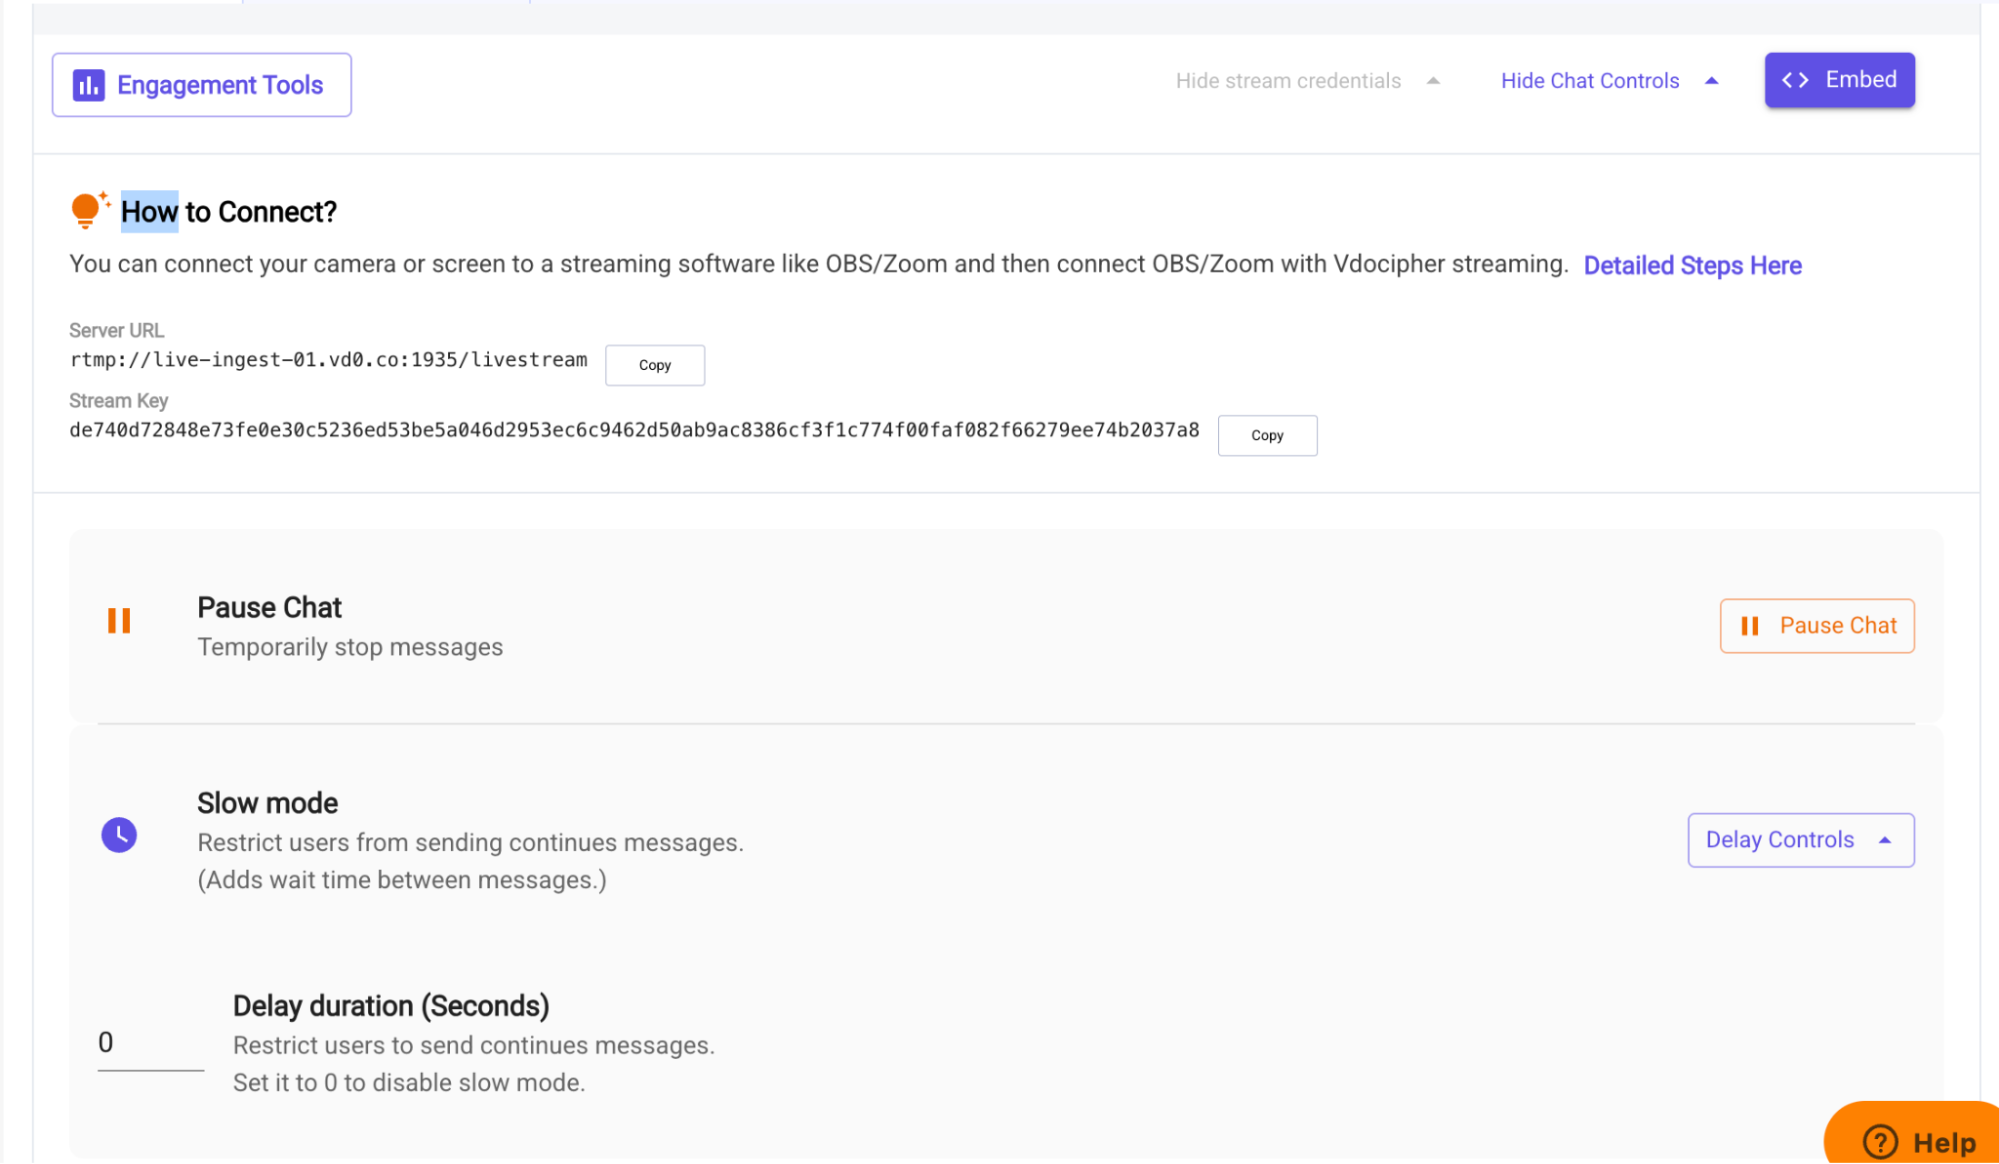
Task: Click the purple clock Slow mode icon
Action: click(x=119, y=835)
